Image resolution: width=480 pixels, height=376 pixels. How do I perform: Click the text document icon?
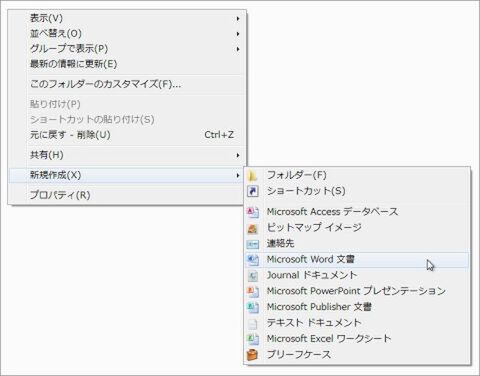click(x=253, y=323)
